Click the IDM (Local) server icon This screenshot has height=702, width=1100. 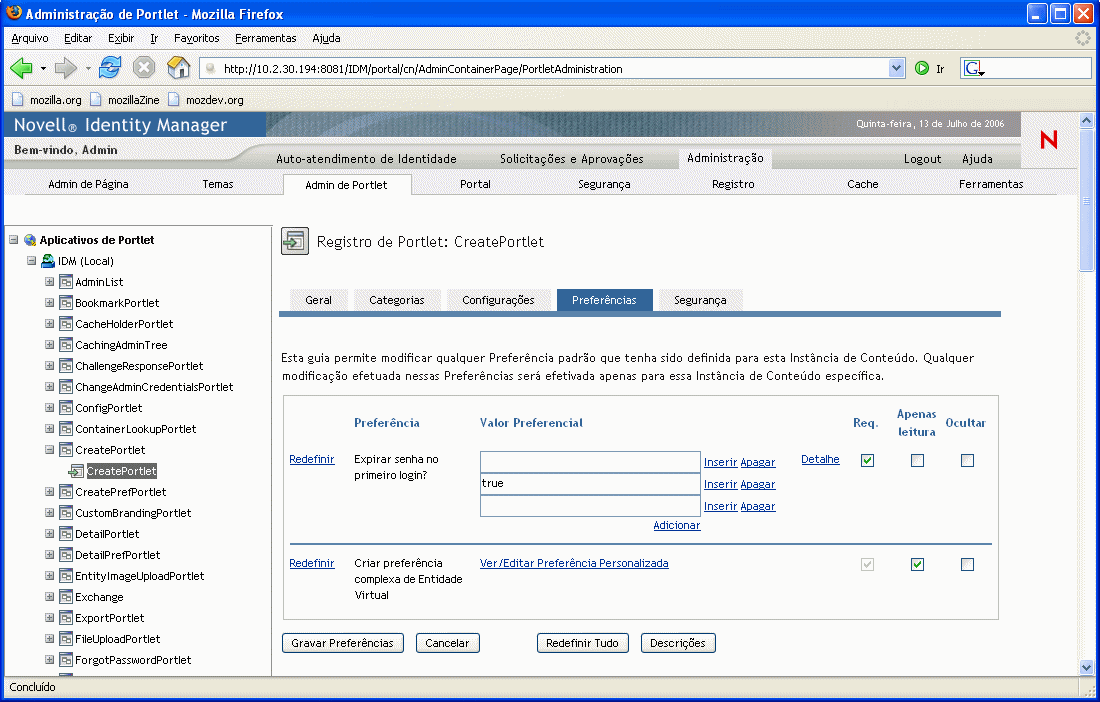tap(48, 261)
